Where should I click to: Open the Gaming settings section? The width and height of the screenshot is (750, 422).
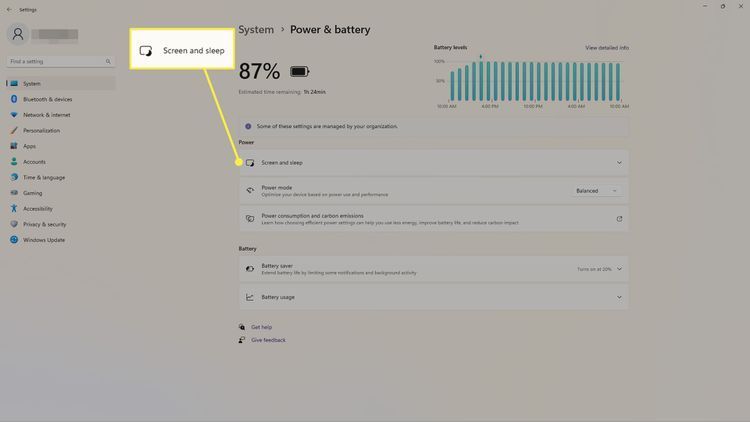[32, 193]
